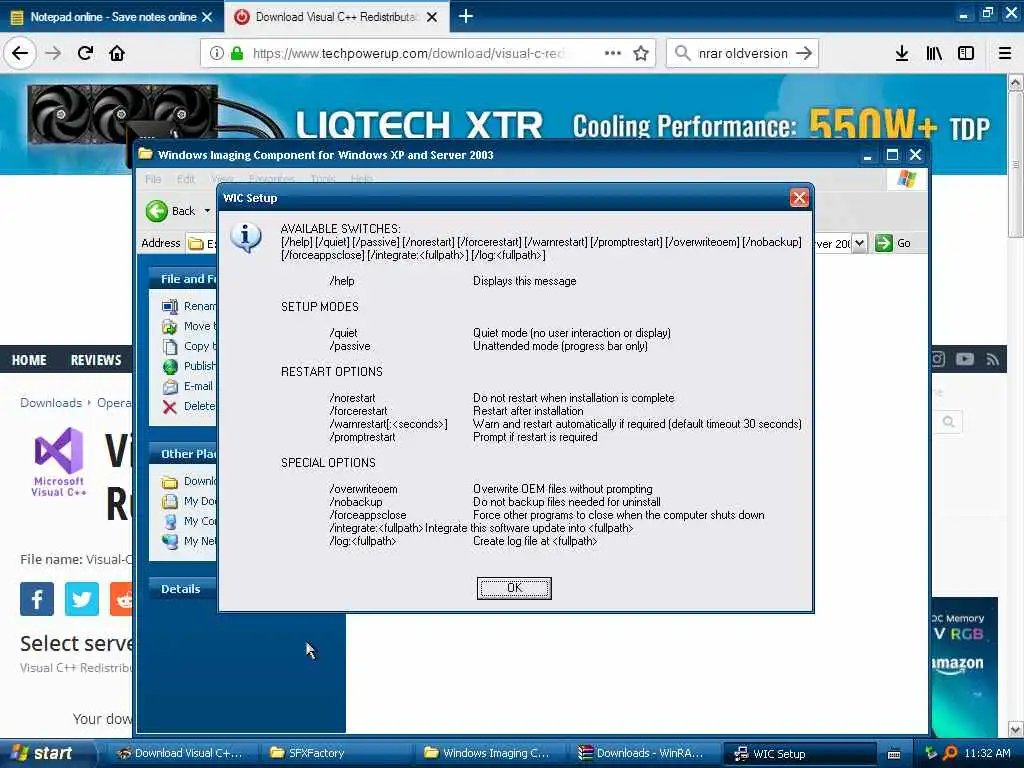This screenshot has width=1024, height=768.
Task: Collapse the File and Folder Tasks header
Action: pos(184,279)
